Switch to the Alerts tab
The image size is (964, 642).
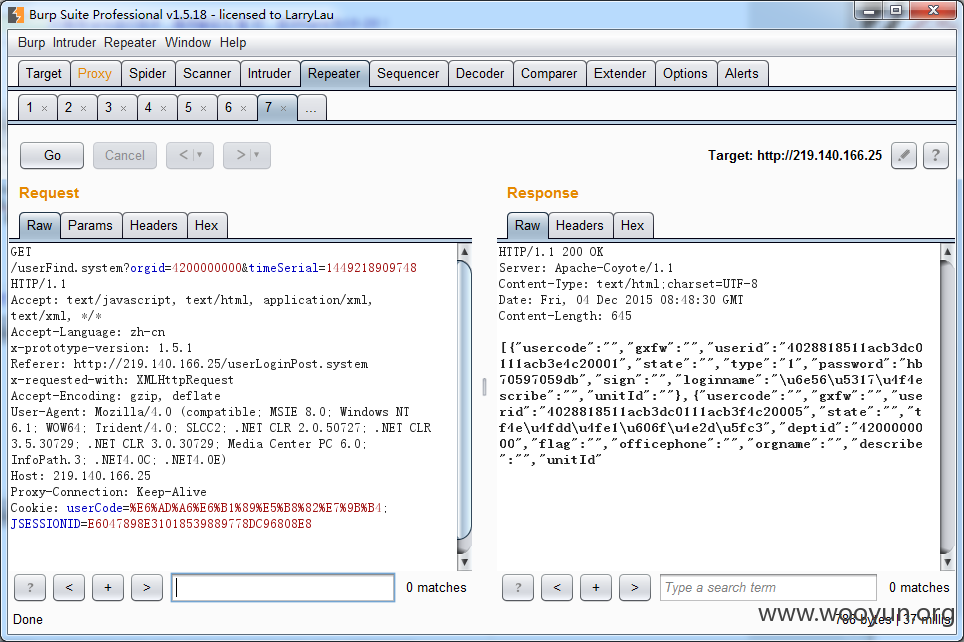[x=741, y=74]
